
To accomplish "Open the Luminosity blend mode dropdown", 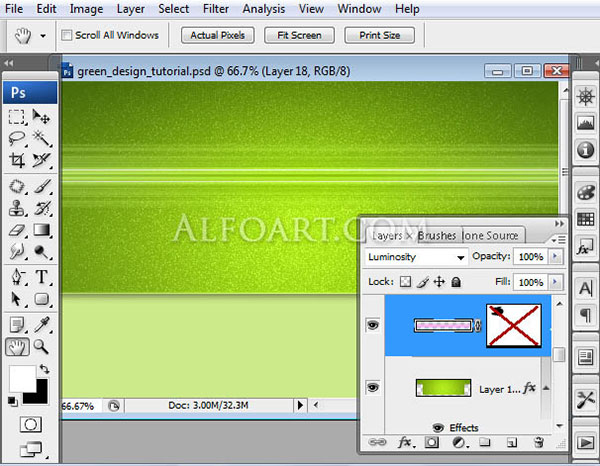I will 416,257.
